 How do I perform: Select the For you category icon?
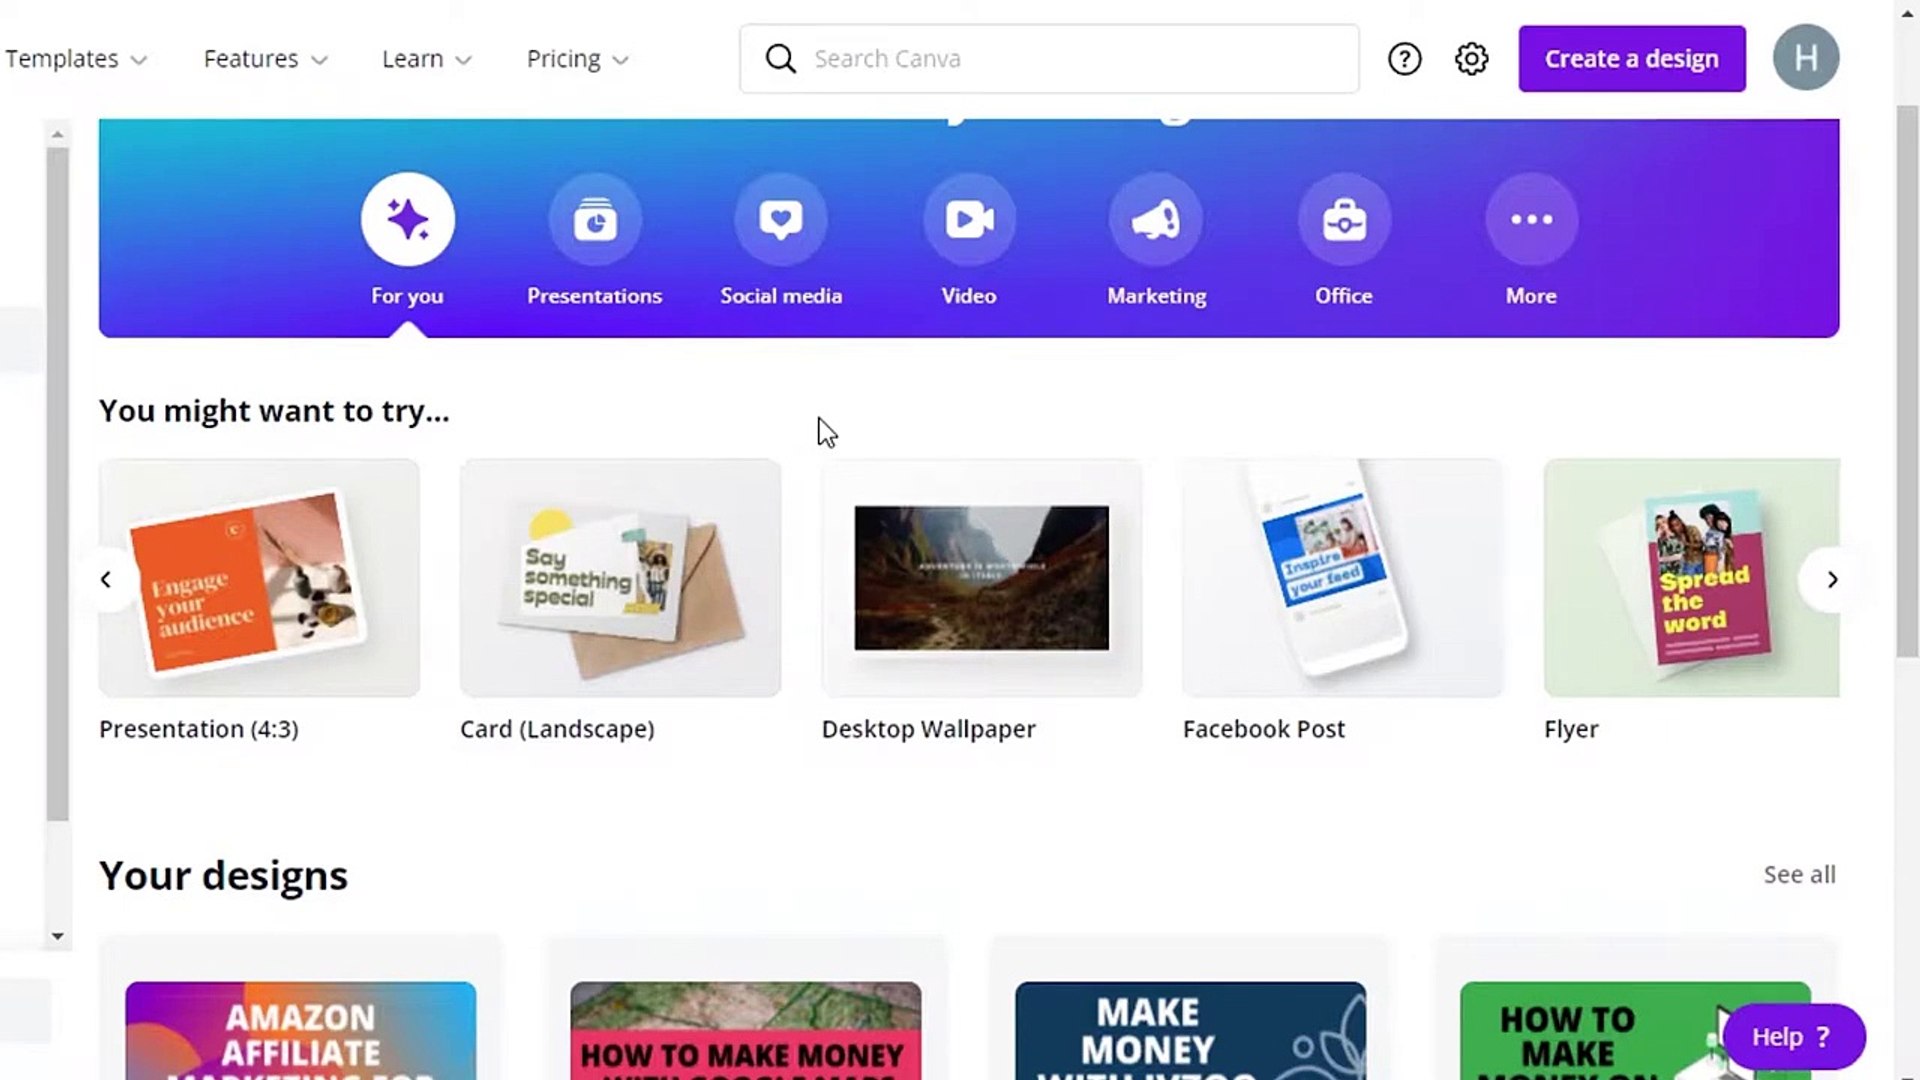[x=407, y=218]
